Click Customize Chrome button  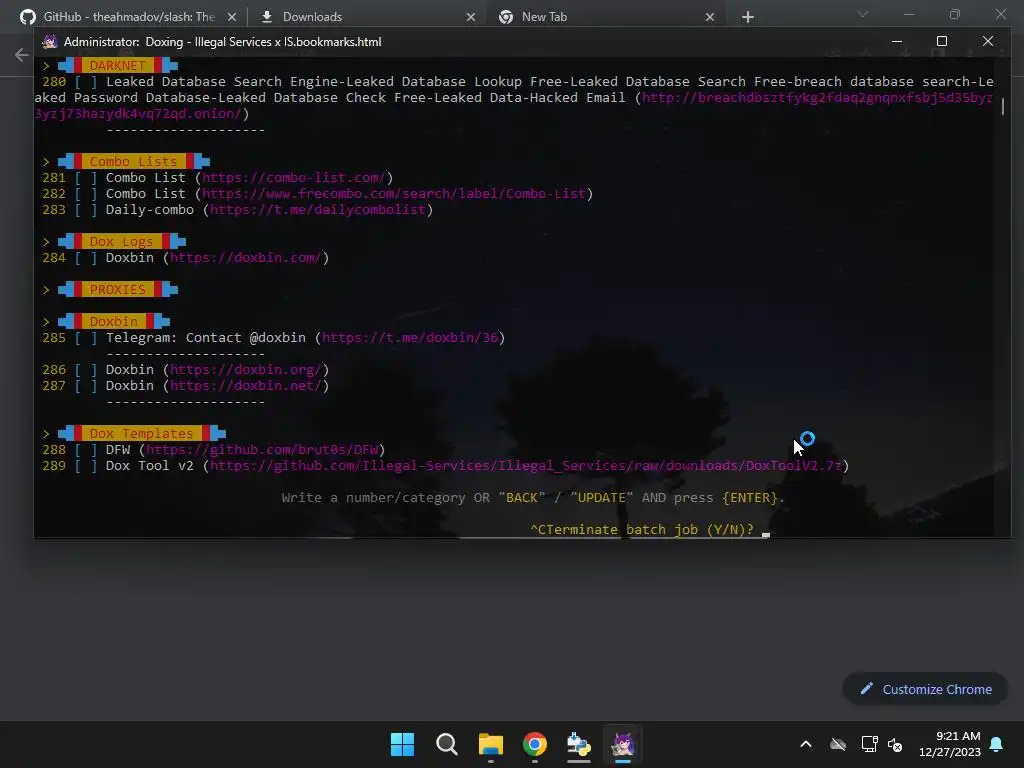pyautogui.click(x=925, y=689)
